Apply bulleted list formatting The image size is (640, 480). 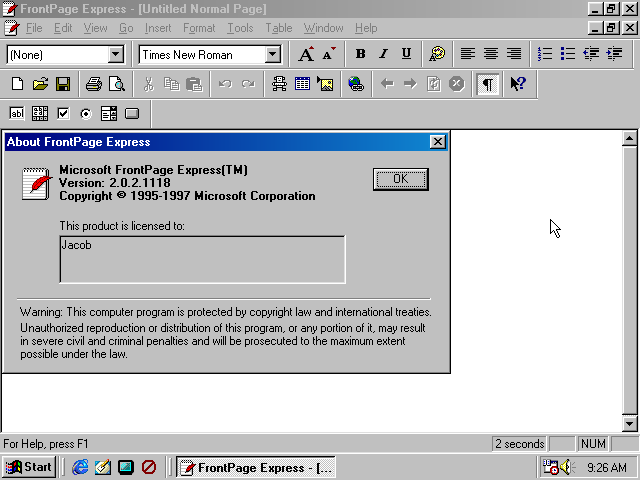click(x=568, y=54)
